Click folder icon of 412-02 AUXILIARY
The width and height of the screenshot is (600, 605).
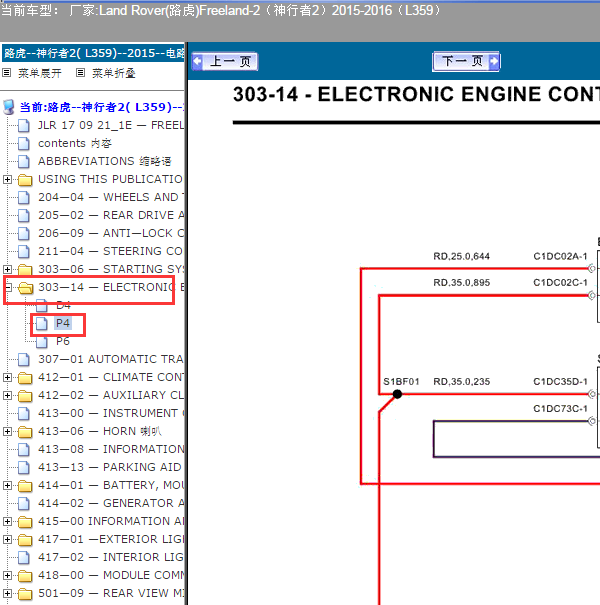[x=25, y=395]
